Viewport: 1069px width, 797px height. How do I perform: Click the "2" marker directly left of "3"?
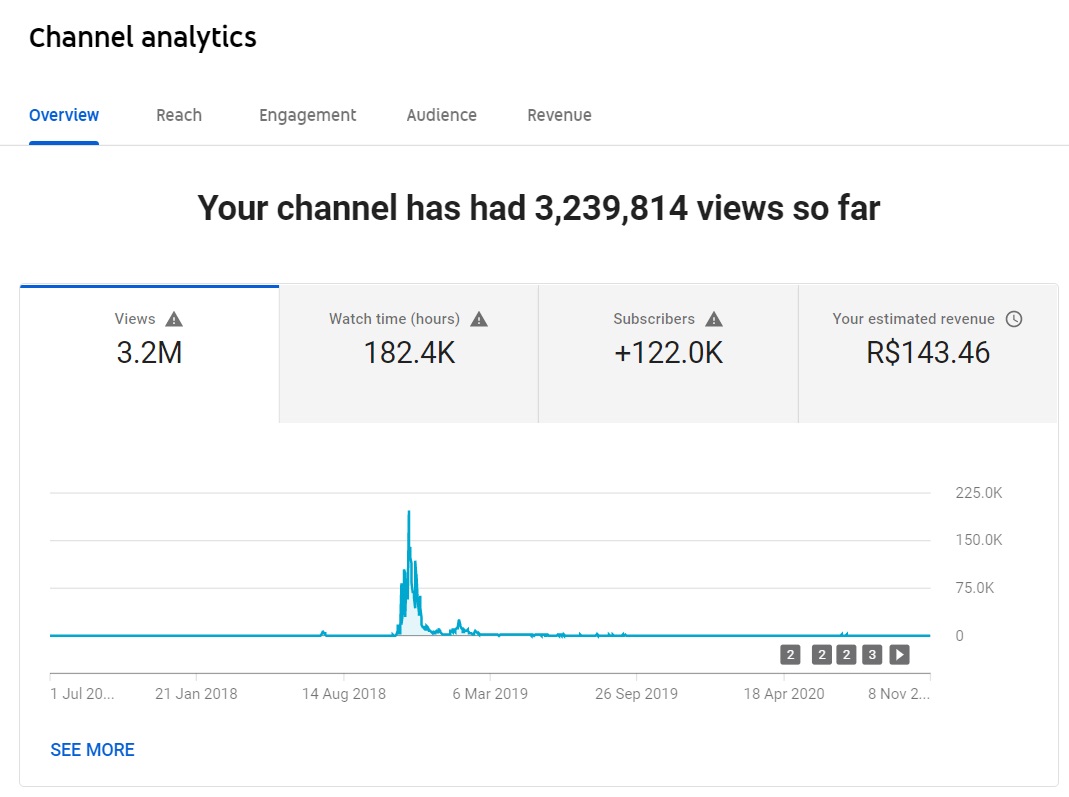847,655
